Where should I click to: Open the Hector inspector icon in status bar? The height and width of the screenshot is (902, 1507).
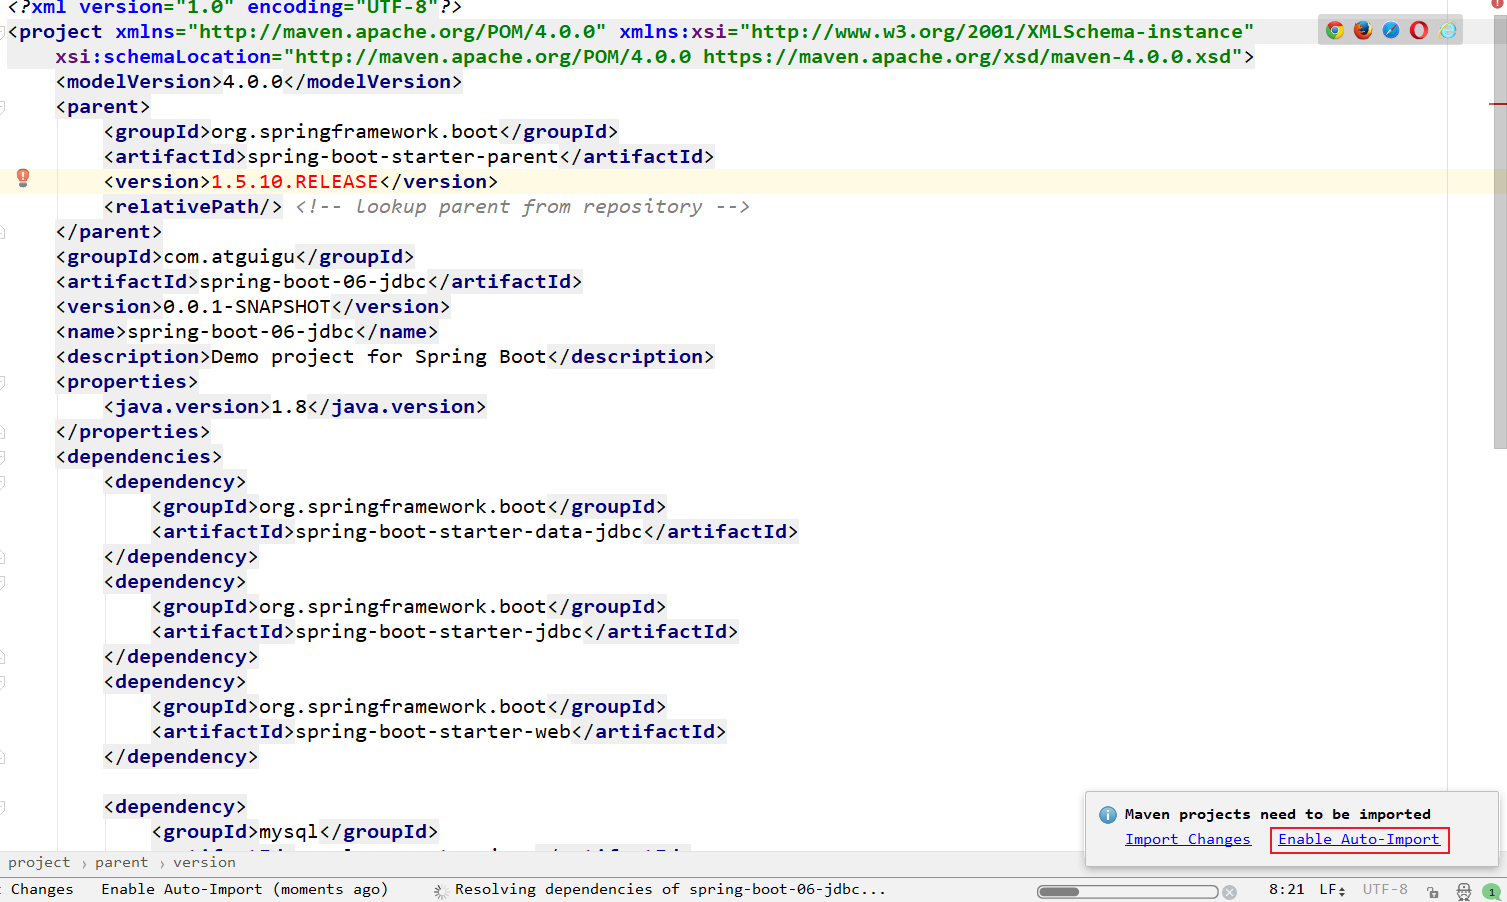[x=1463, y=891]
